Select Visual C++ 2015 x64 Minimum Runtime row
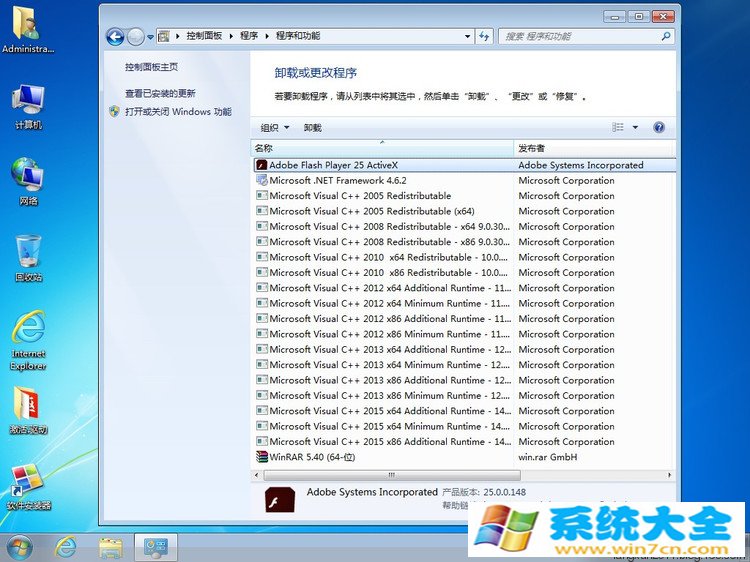750x562 pixels. click(463, 426)
